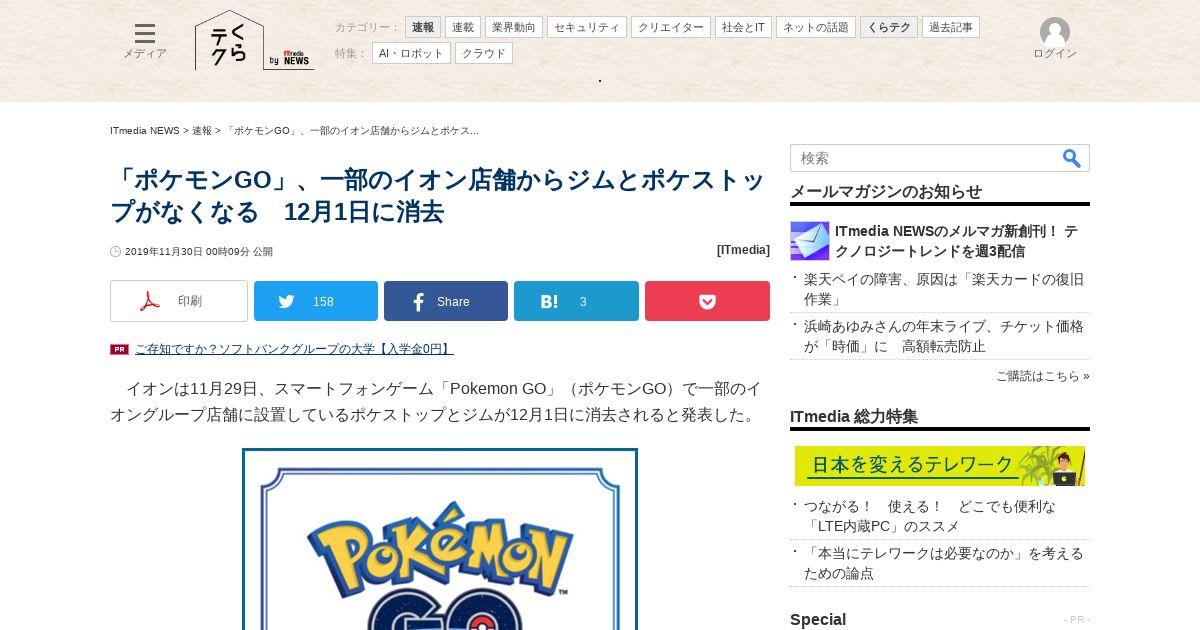This screenshot has height=630, width=1200.
Task: Click the メールマガジンのお知らせ heading
Action: click(x=886, y=191)
